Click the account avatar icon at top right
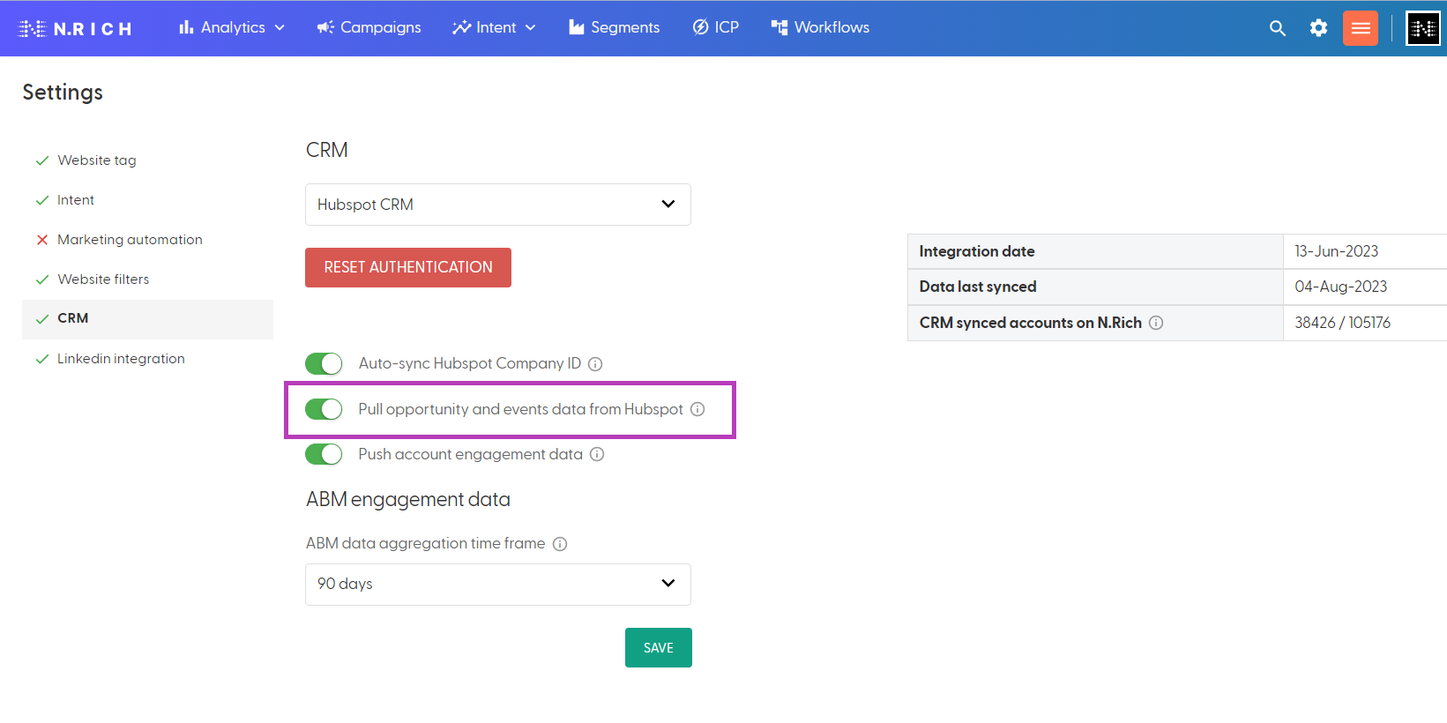1447x723 pixels. 1422,28
